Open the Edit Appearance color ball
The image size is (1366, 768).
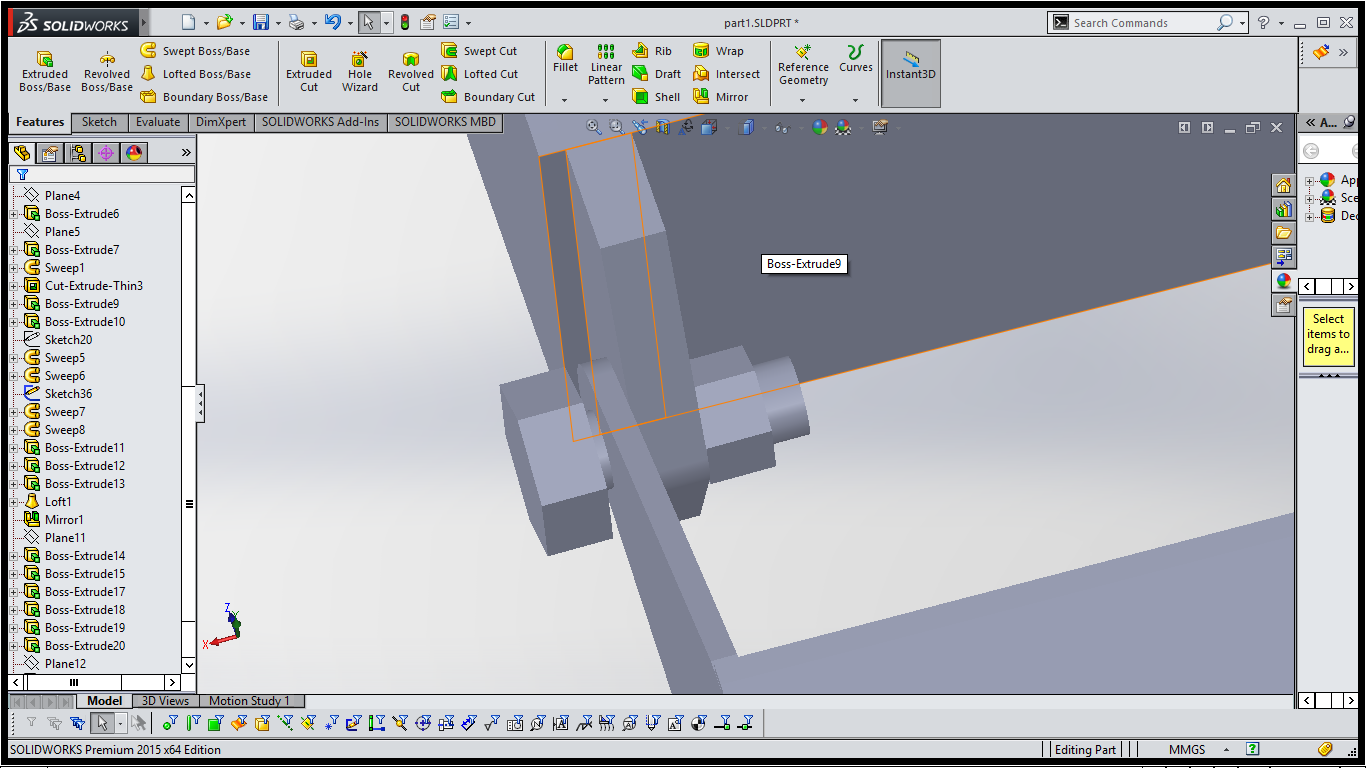click(x=820, y=127)
